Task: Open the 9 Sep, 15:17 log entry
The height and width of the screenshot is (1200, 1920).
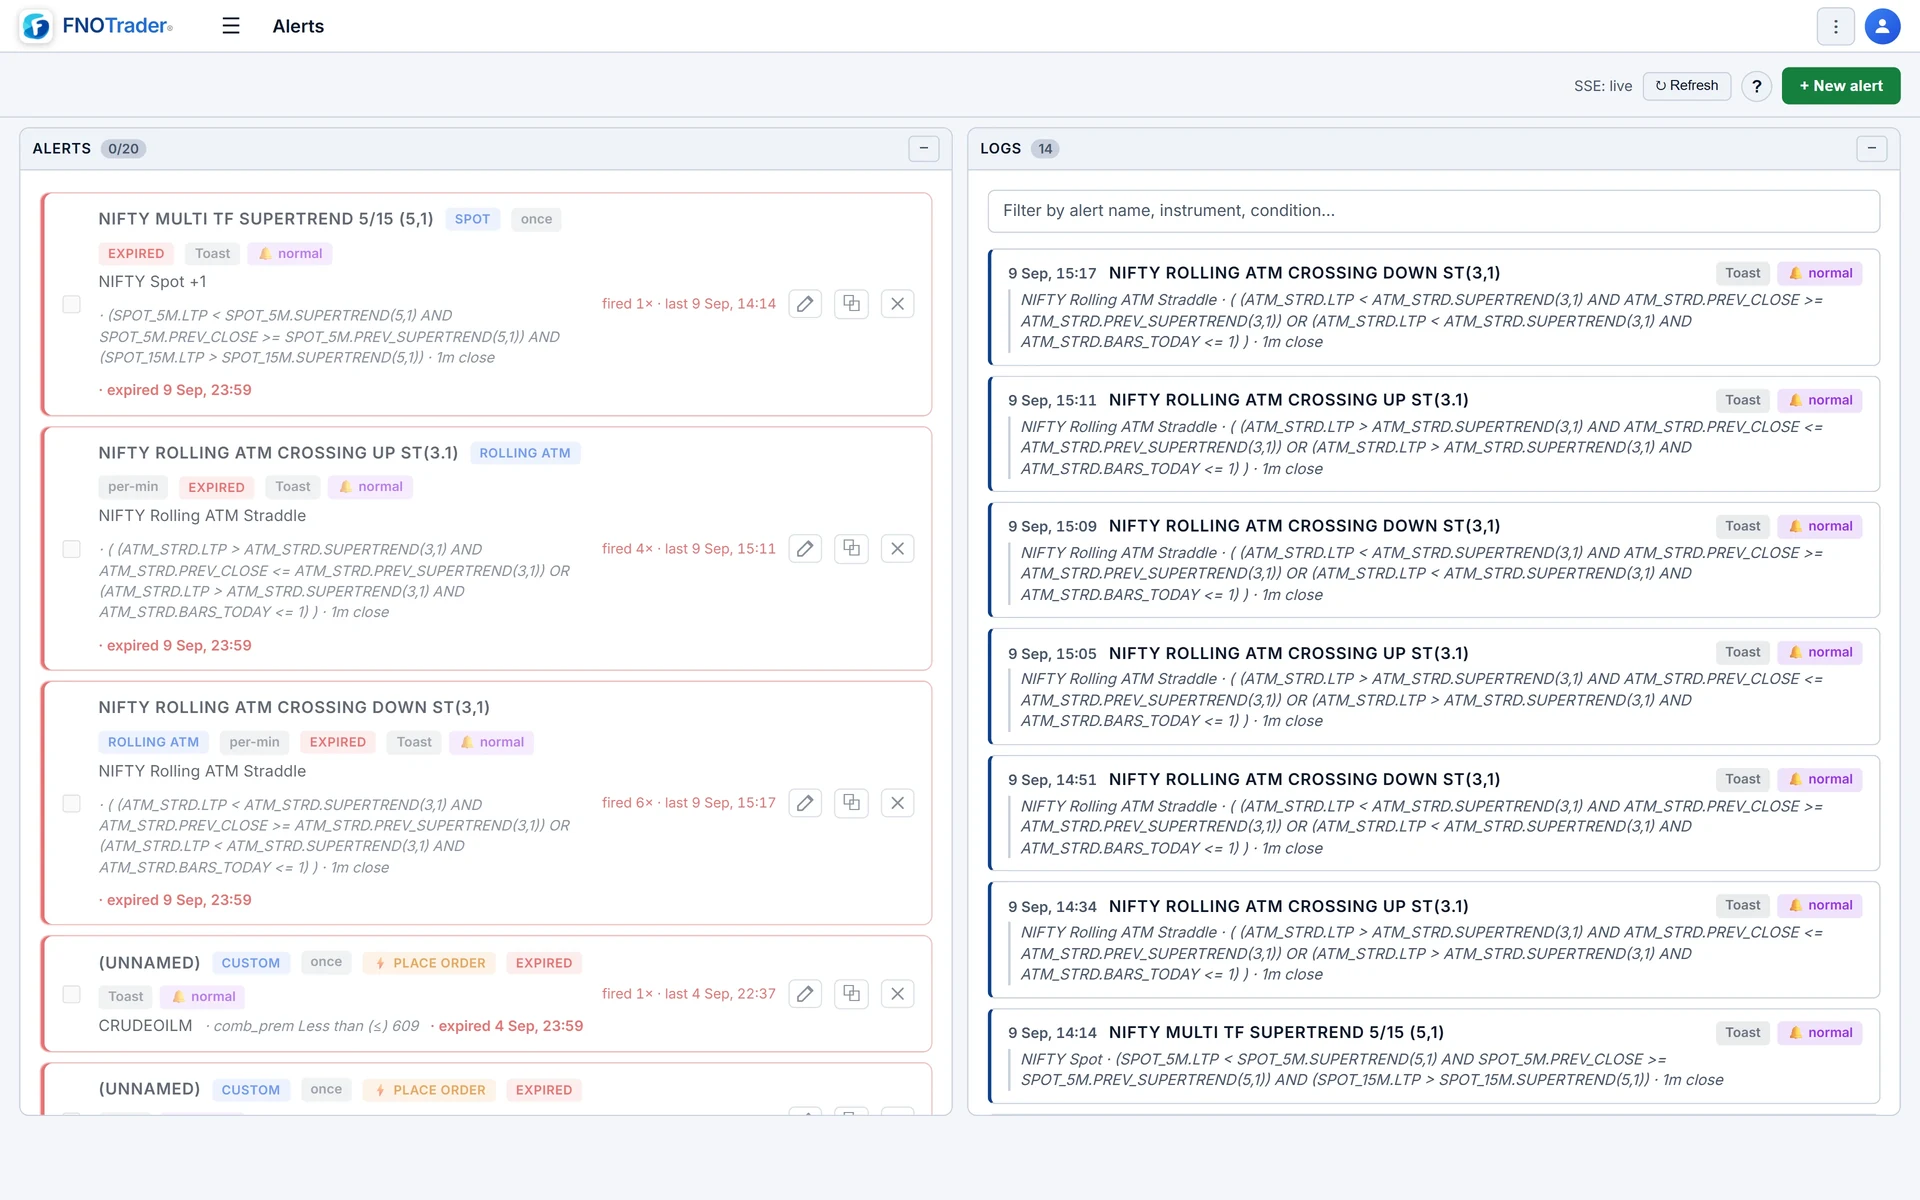Action: tap(1433, 307)
